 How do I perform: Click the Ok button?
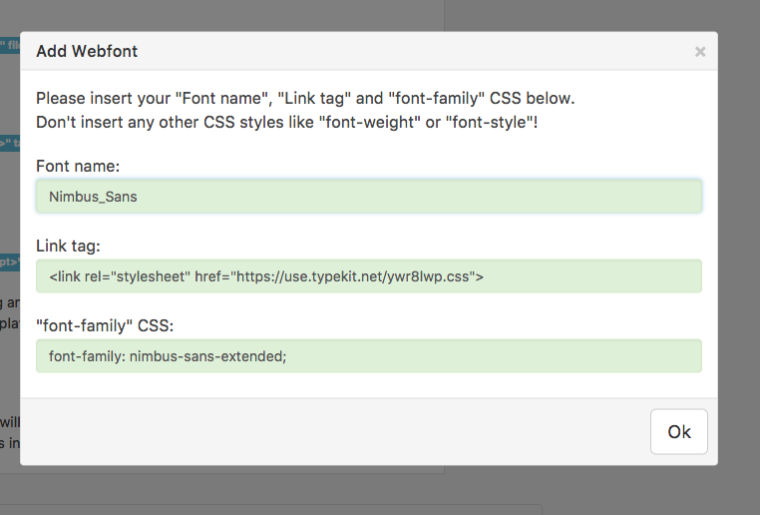tap(679, 432)
